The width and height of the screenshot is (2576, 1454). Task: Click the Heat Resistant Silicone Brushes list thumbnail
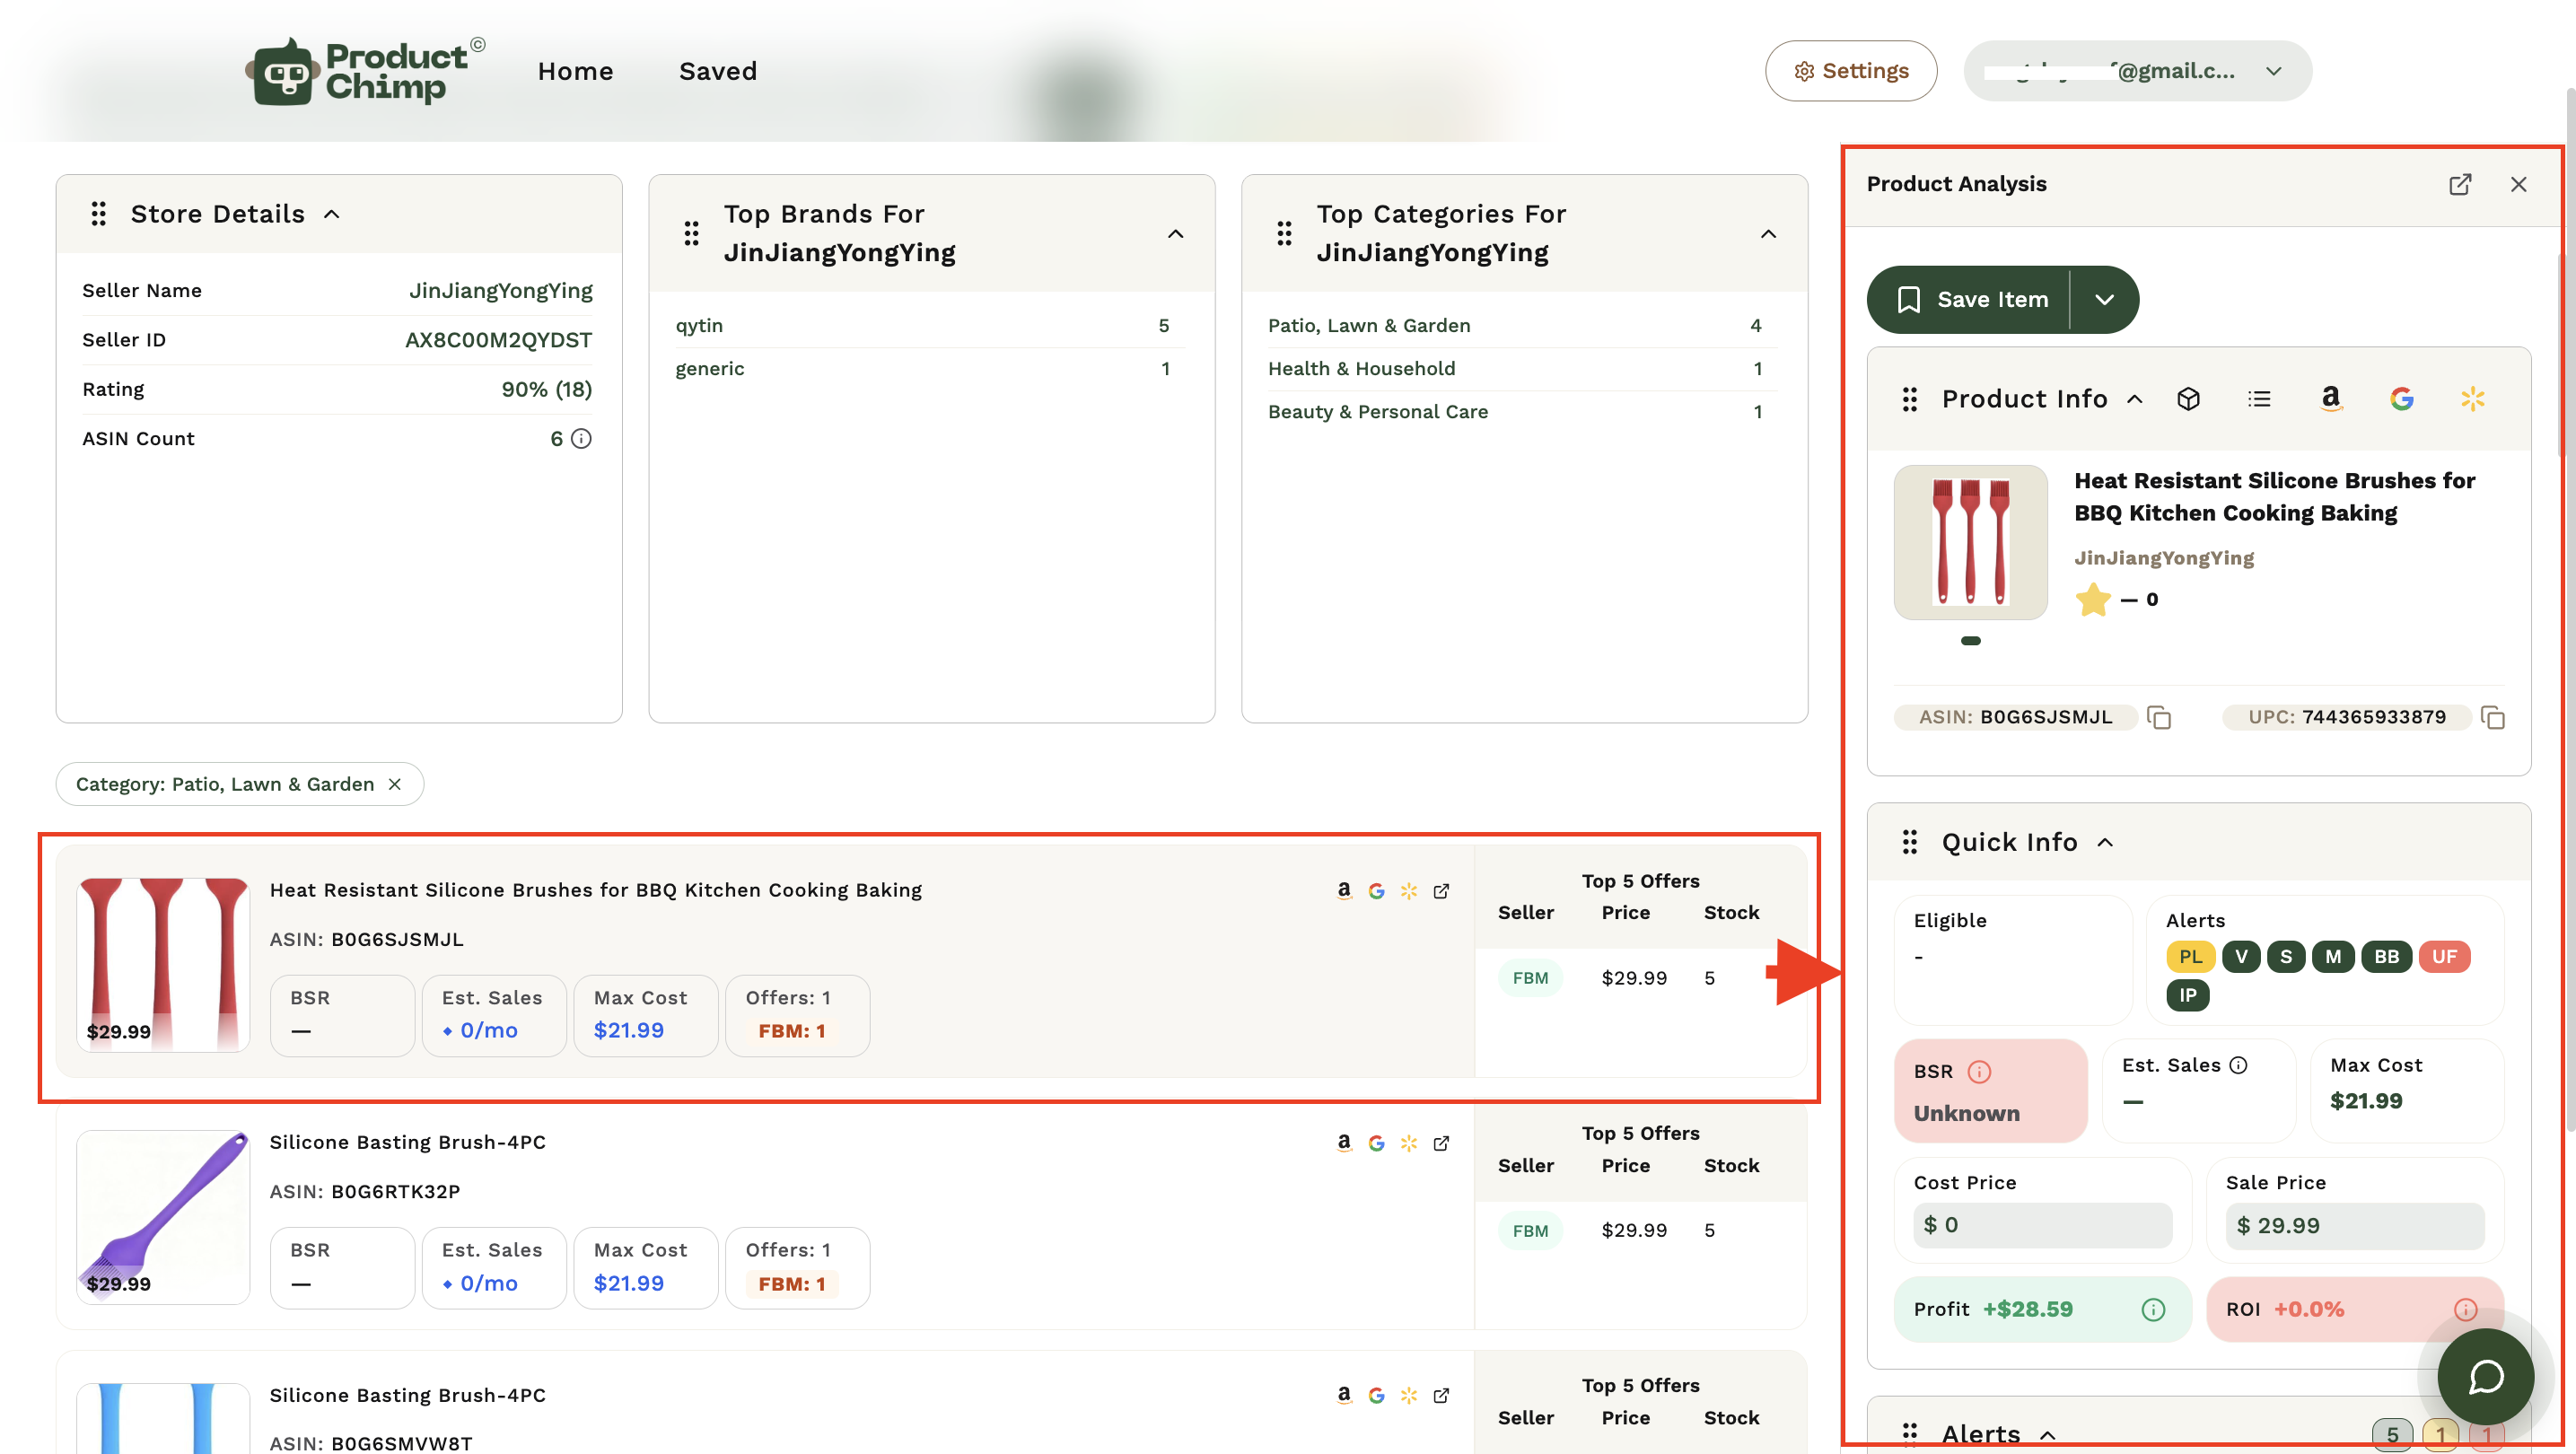coord(163,965)
